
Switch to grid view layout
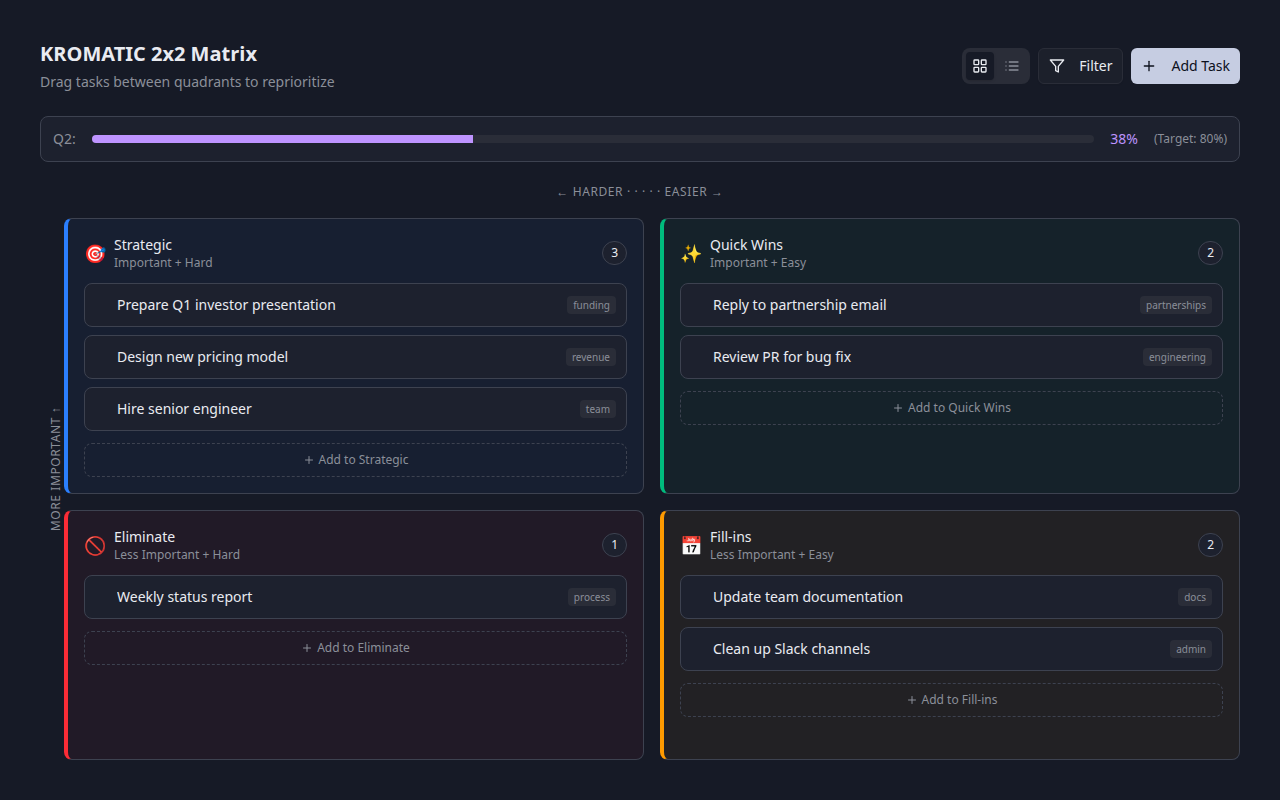click(980, 66)
